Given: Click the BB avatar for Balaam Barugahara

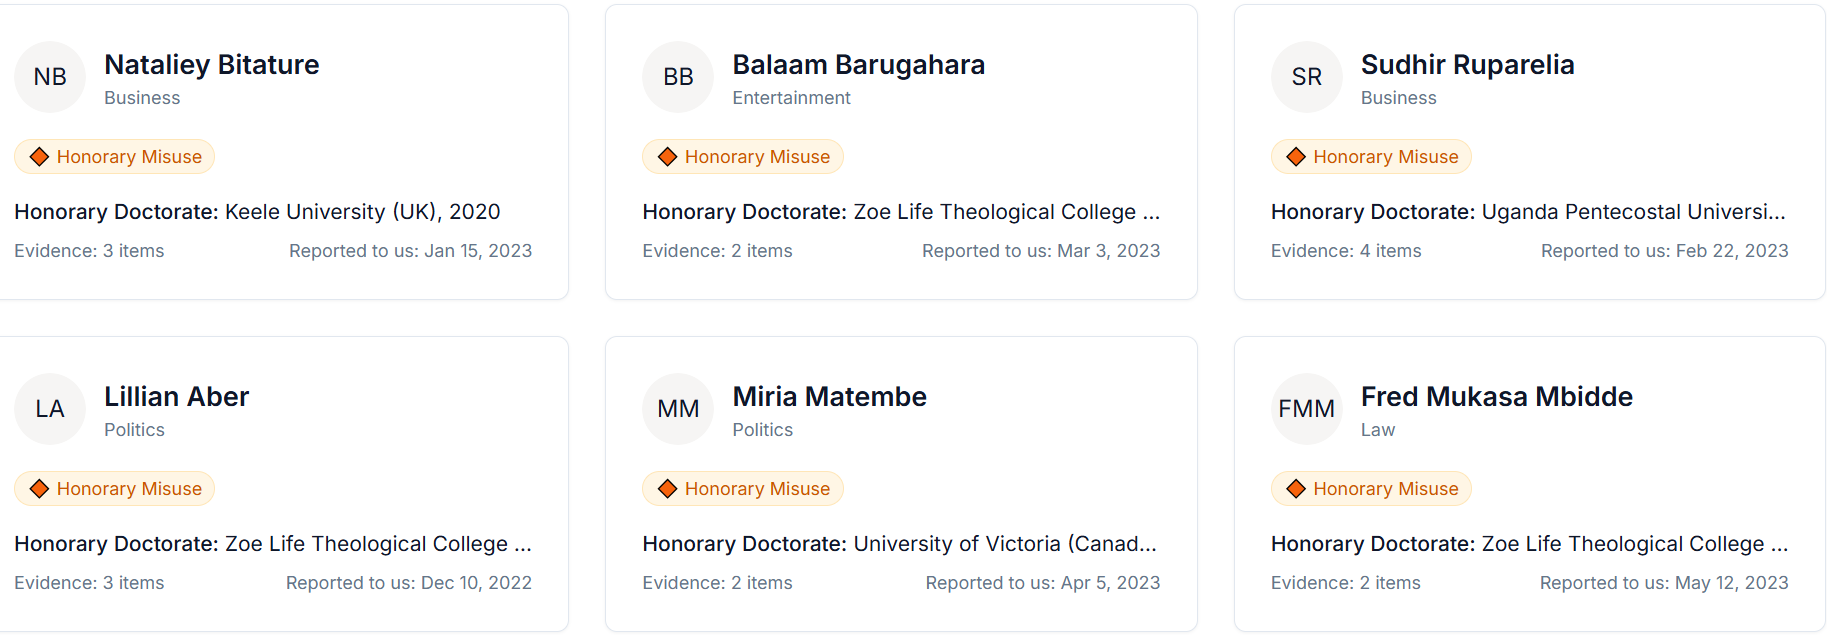Looking at the screenshot, I should 678,77.
